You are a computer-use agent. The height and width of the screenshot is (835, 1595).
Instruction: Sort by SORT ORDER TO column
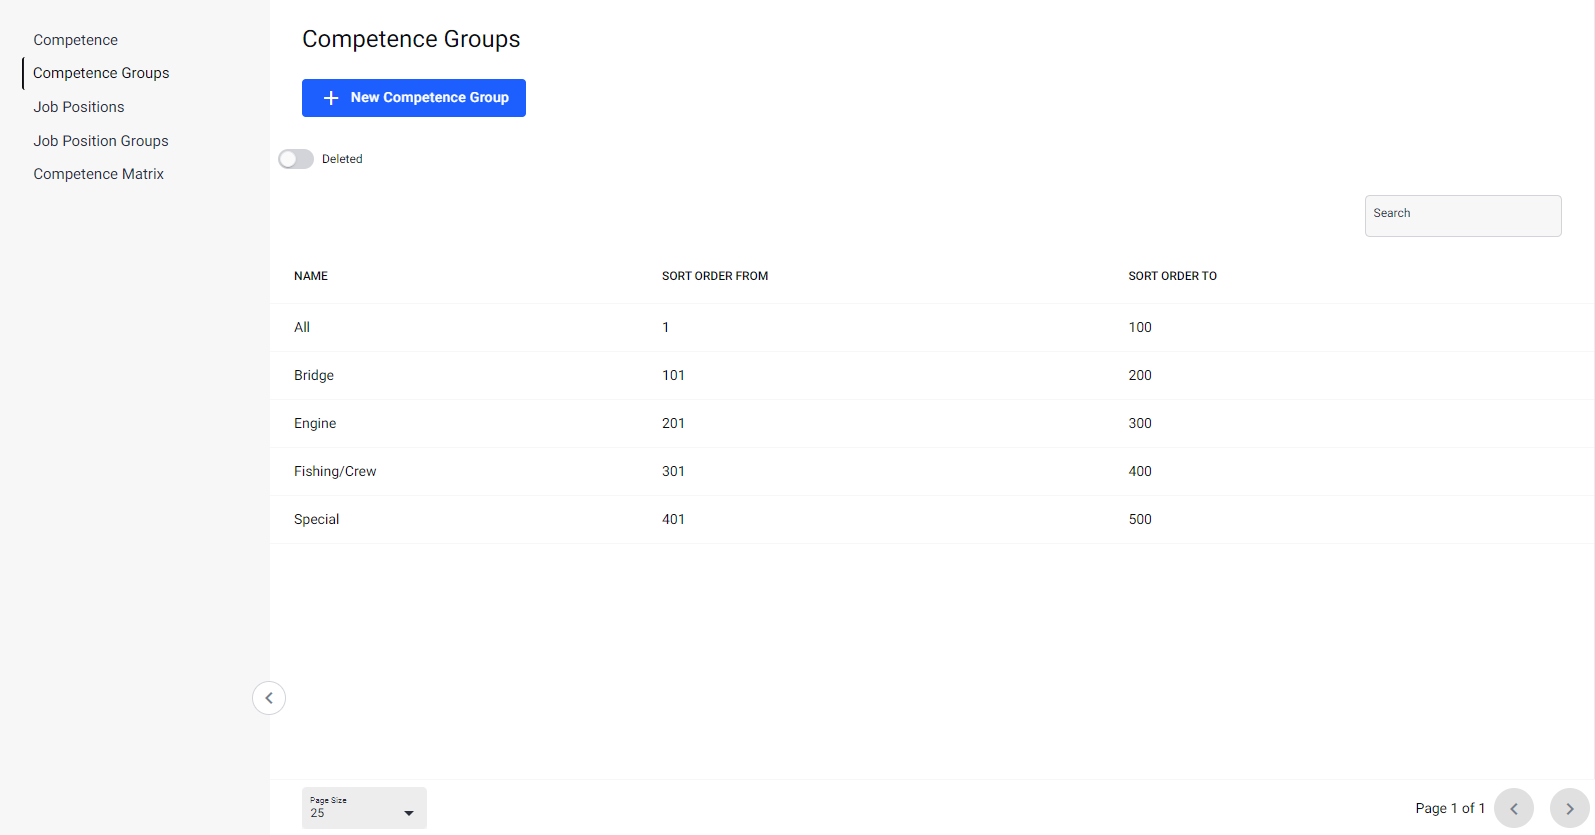click(1172, 276)
